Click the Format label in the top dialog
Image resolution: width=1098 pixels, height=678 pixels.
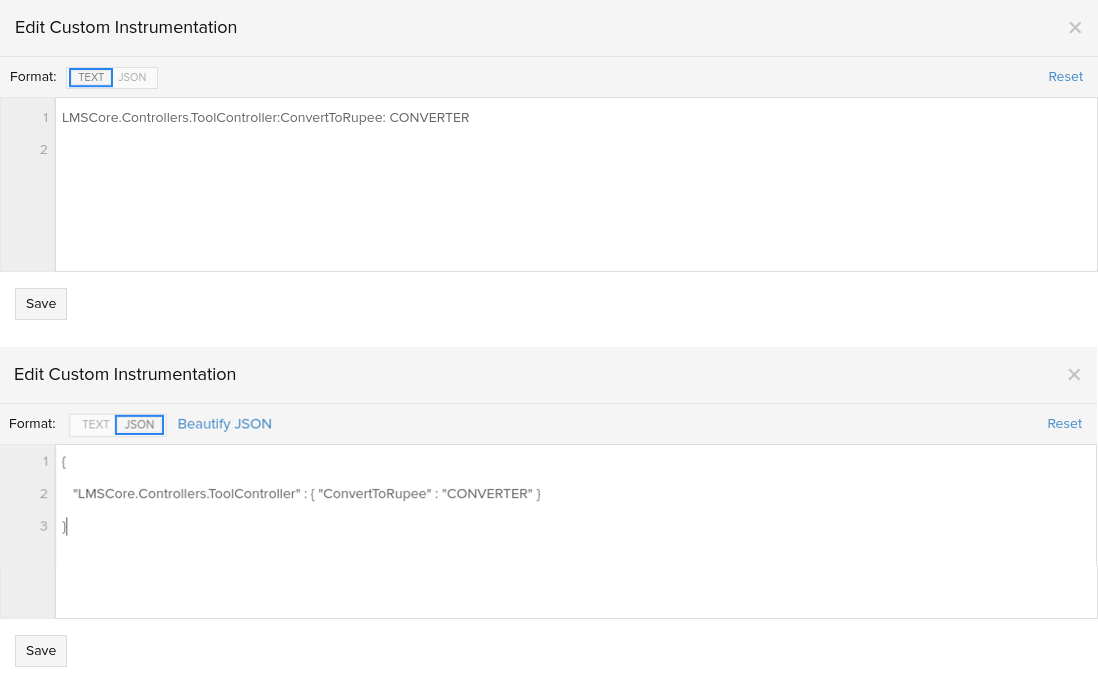(32, 76)
